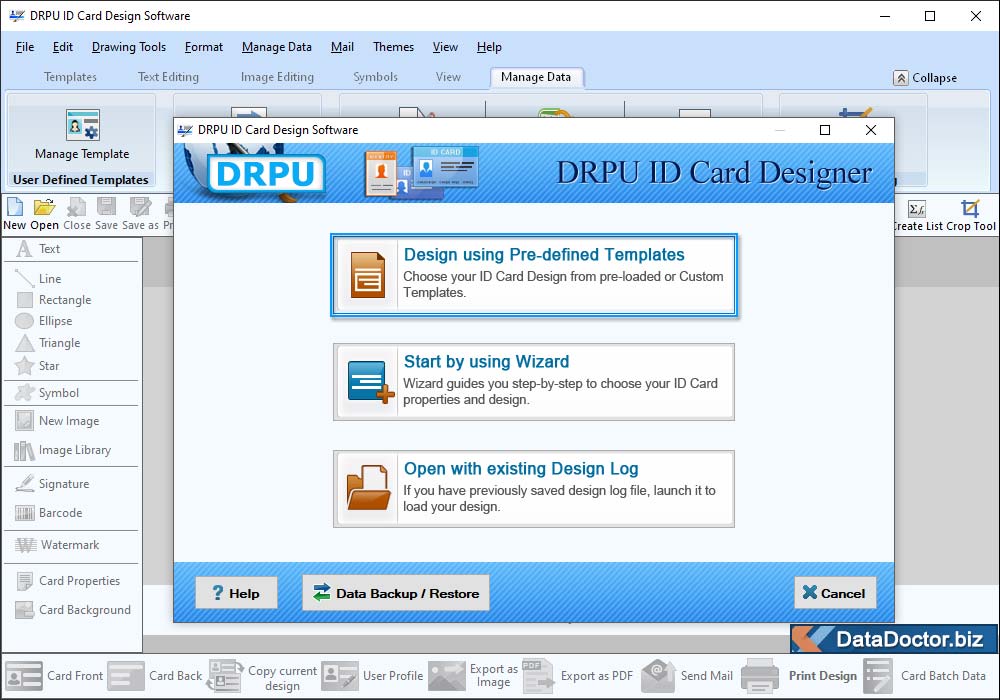Close the DRPU ID Card Designer dialog

pos(871,130)
